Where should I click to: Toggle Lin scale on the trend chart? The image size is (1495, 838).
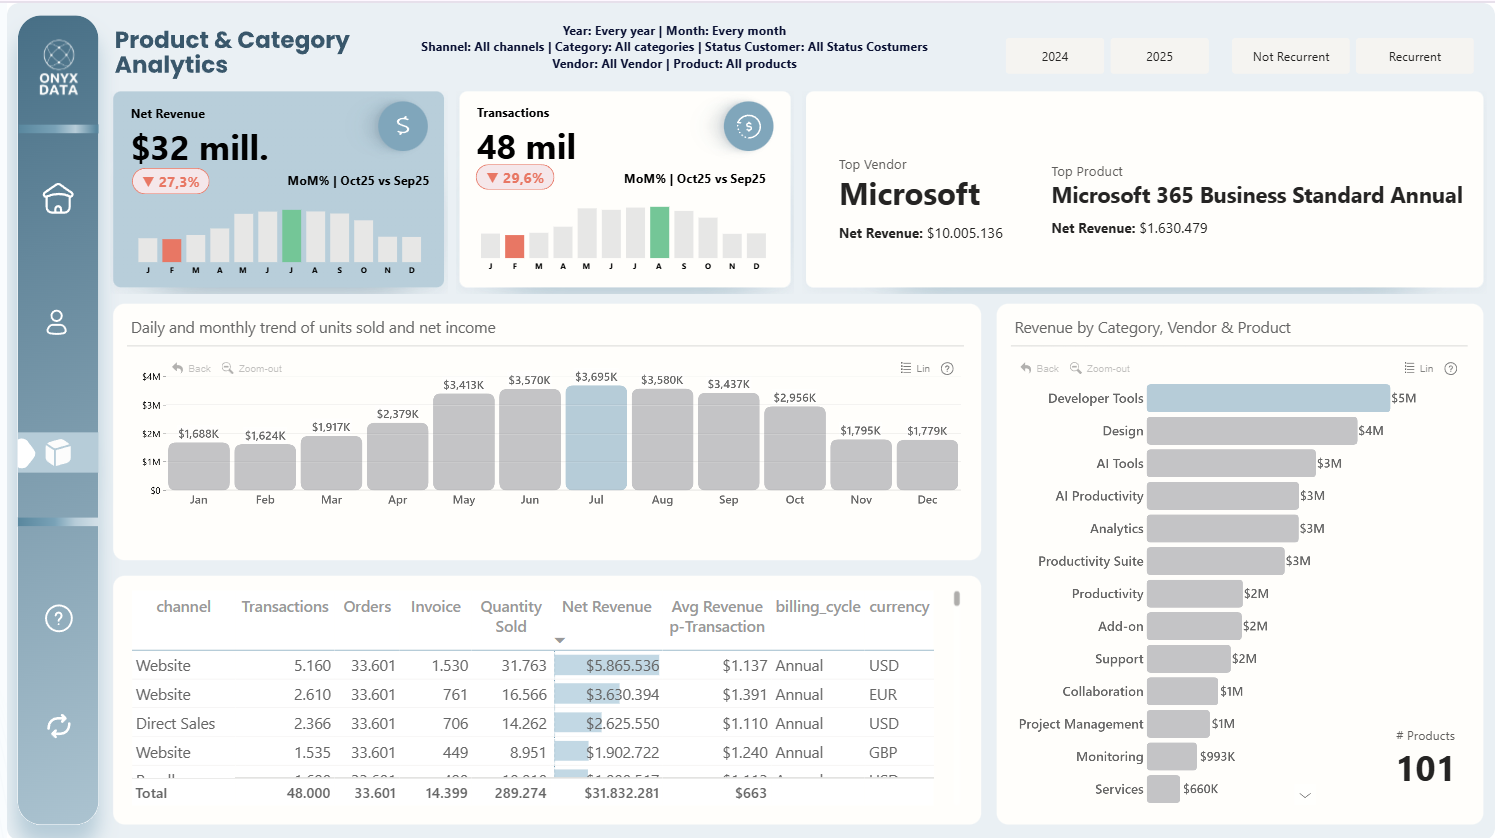tap(915, 368)
